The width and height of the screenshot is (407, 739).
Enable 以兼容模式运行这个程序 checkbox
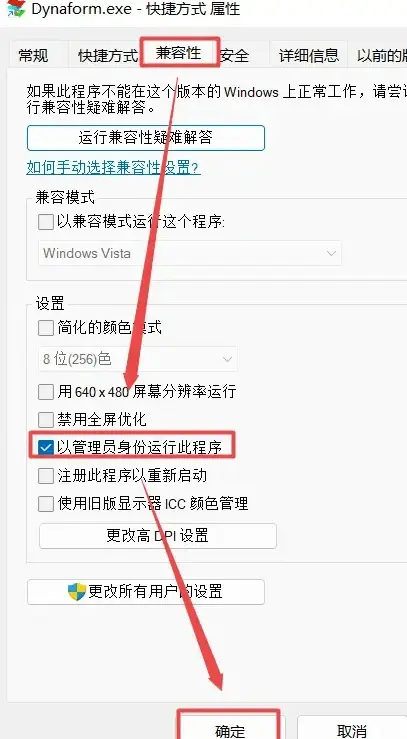[x=46, y=222]
